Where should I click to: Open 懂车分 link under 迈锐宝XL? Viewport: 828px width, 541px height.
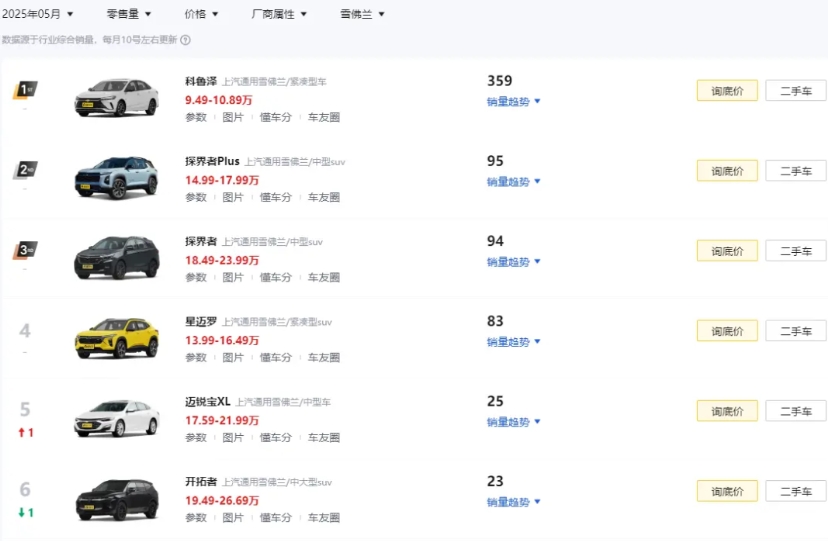coord(276,438)
